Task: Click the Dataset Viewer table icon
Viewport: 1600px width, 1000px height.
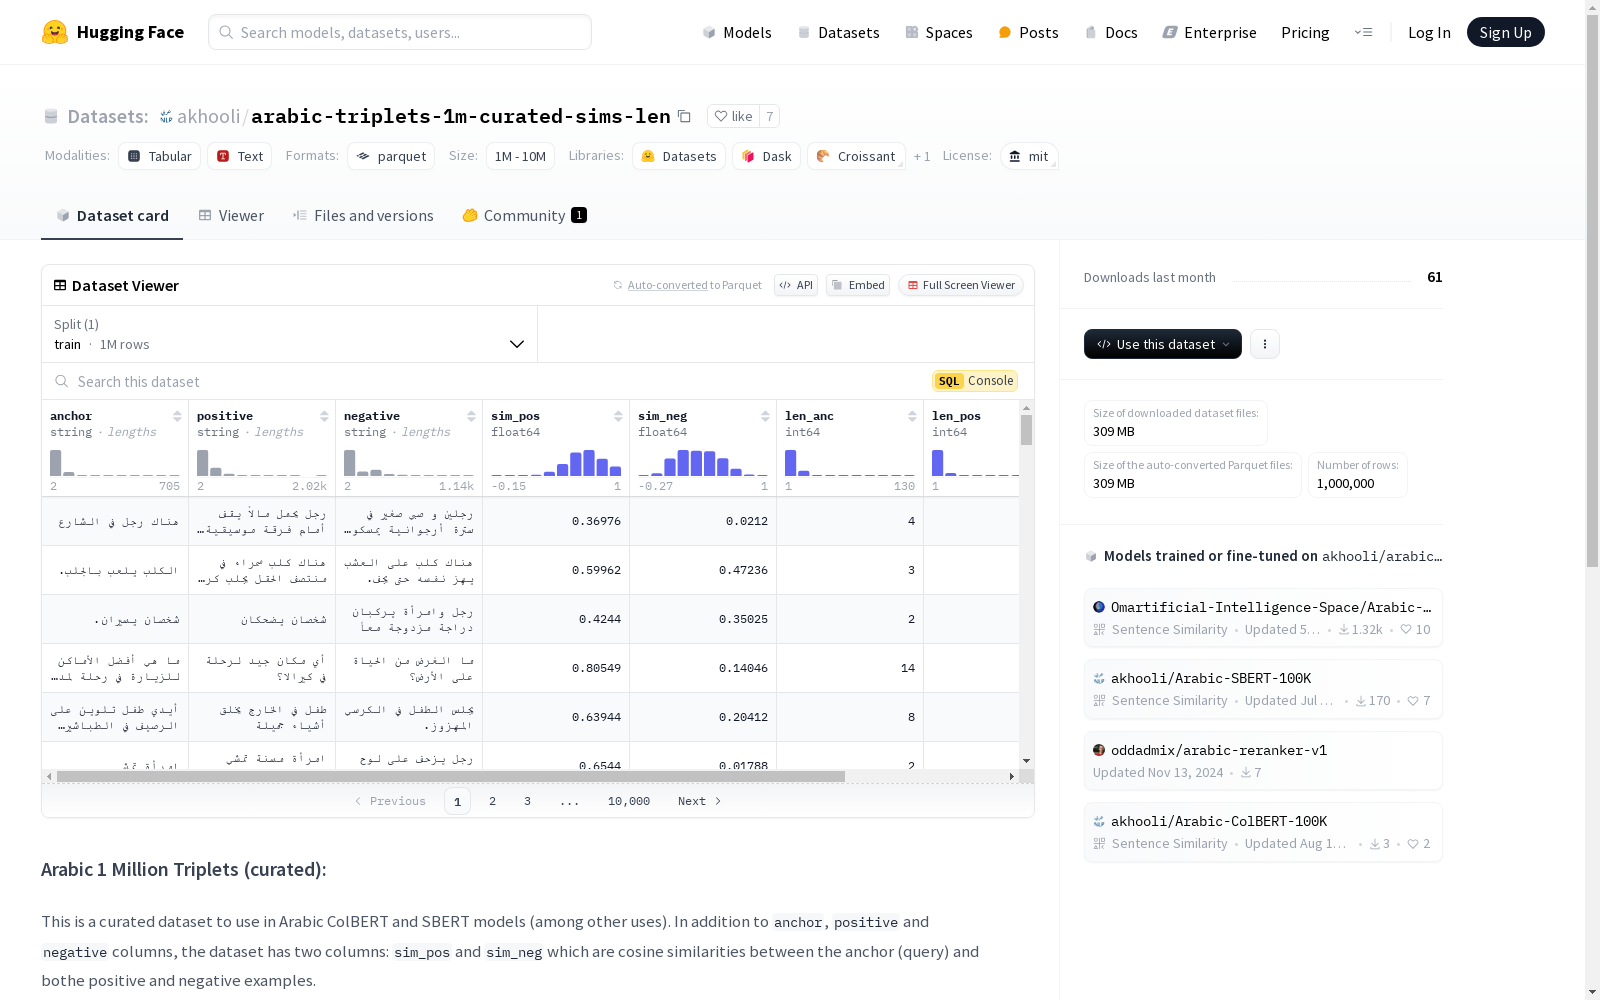Action: (60, 285)
